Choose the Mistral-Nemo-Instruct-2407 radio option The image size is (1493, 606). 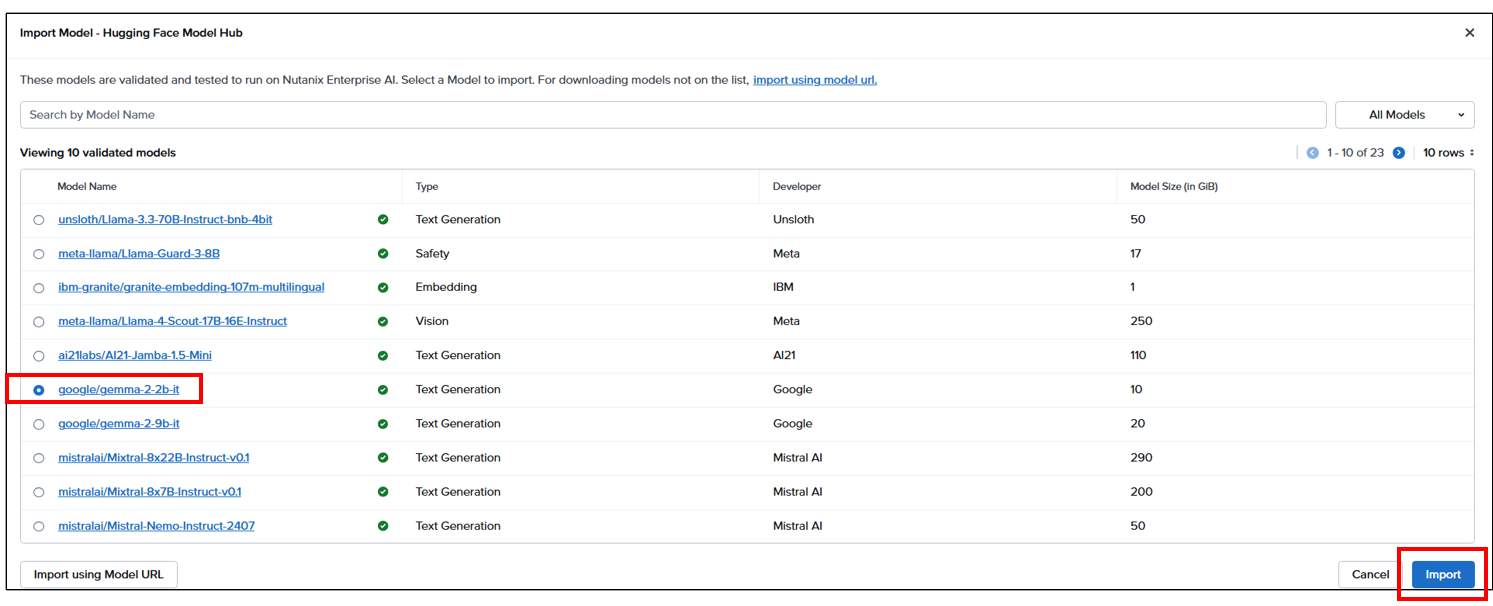(x=39, y=526)
